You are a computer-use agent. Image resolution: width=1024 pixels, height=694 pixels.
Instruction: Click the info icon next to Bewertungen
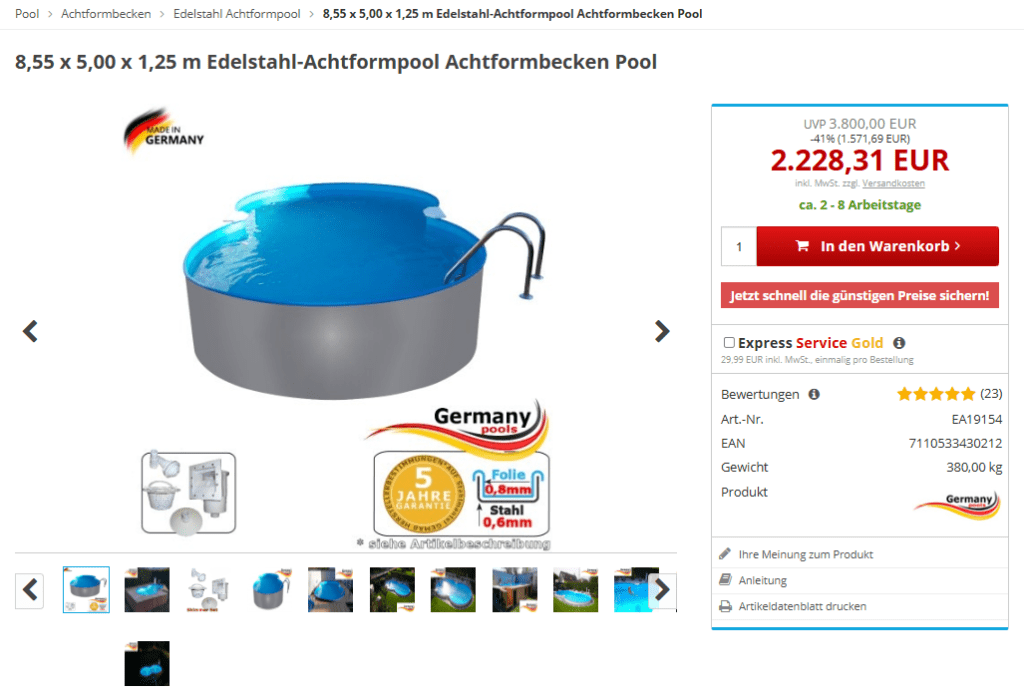814,394
